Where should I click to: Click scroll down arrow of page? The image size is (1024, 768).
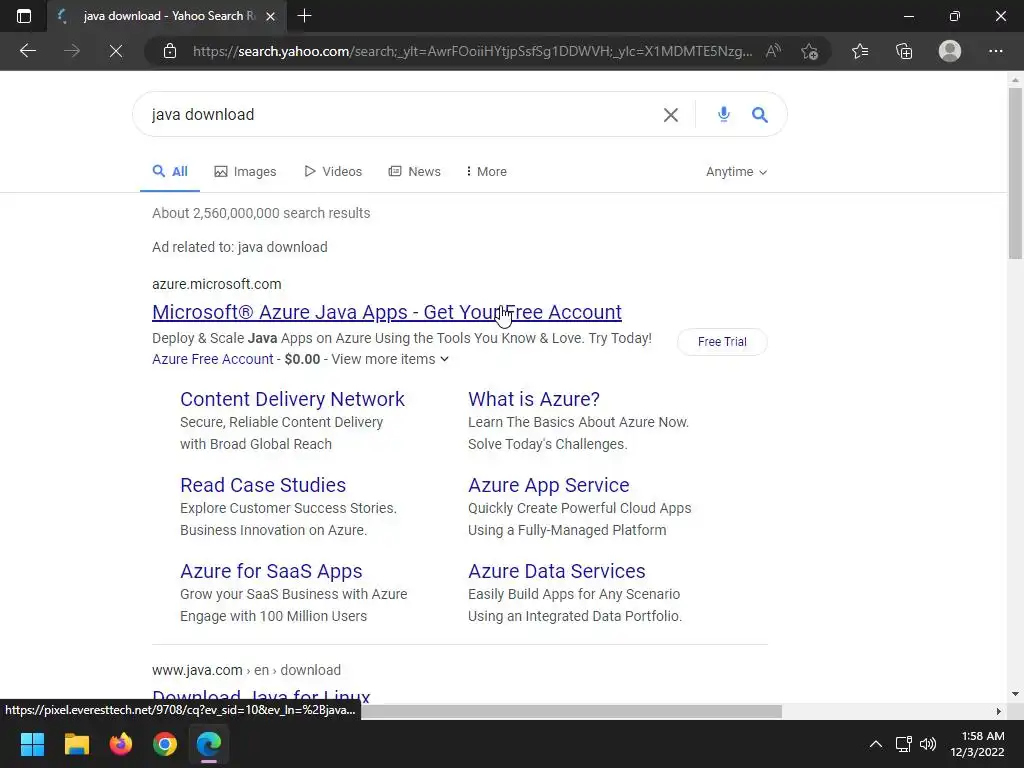click(1015, 694)
